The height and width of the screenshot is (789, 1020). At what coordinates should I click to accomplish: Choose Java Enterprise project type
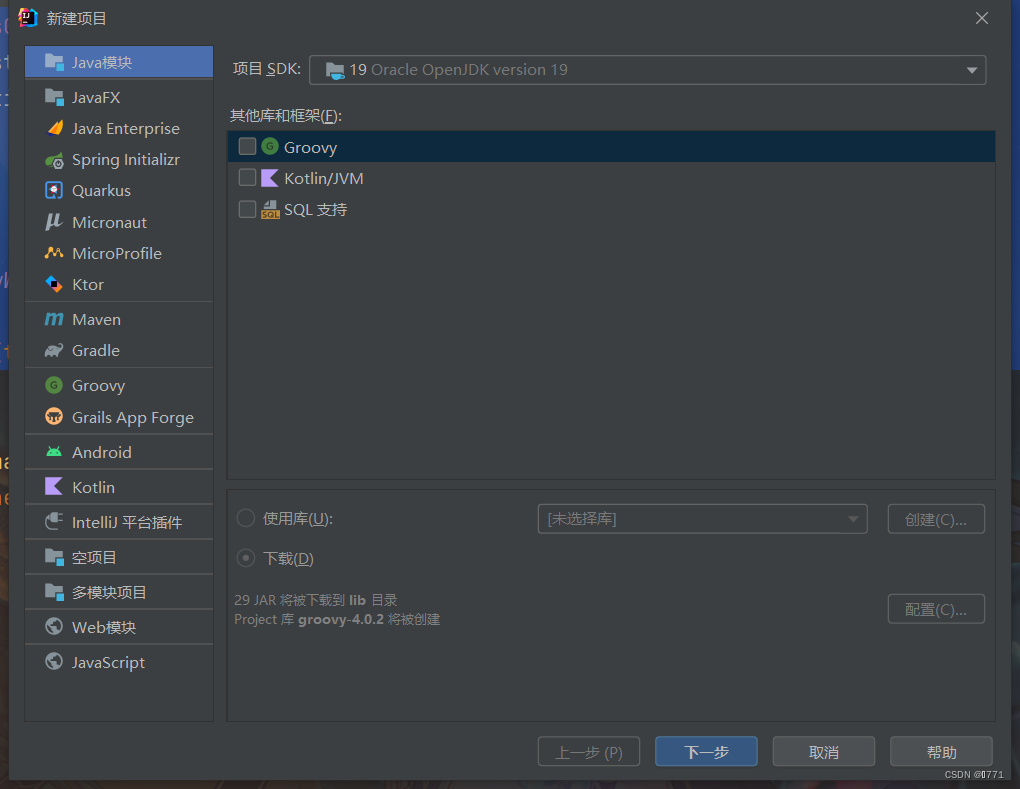click(119, 128)
